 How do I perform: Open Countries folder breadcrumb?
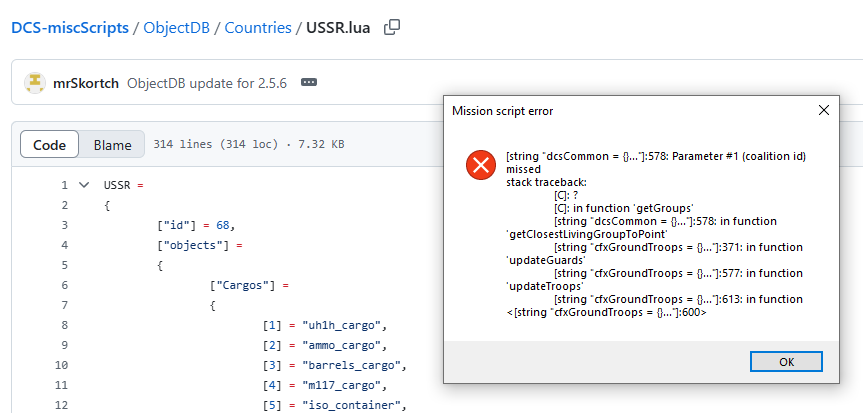pyautogui.click(x=258, y=28)
